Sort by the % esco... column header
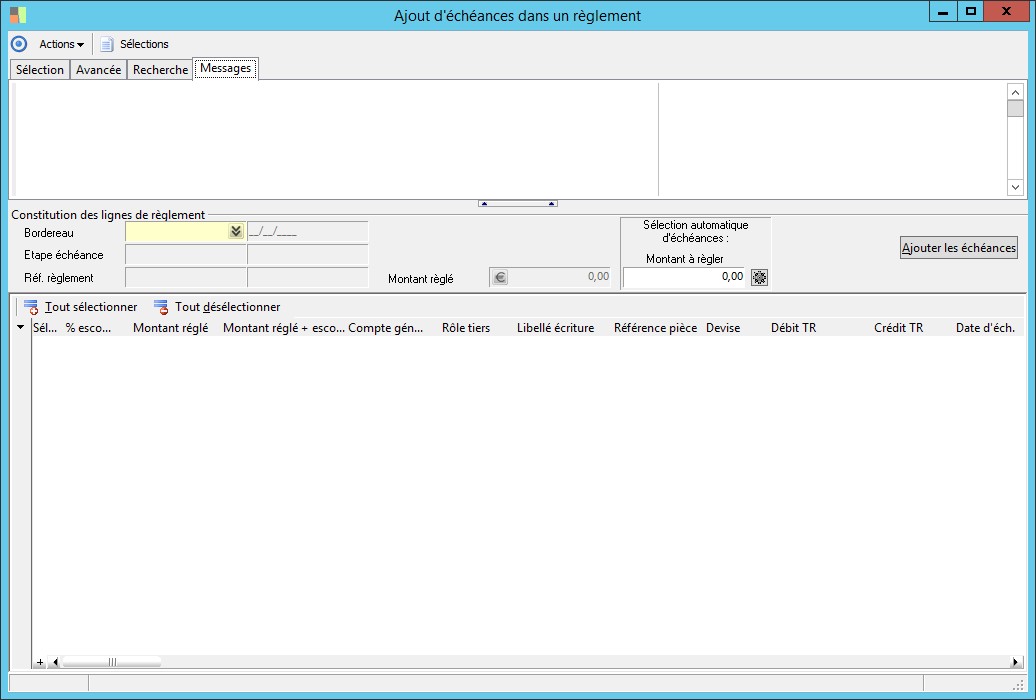 pyautogui.click(x=89, y=328)
